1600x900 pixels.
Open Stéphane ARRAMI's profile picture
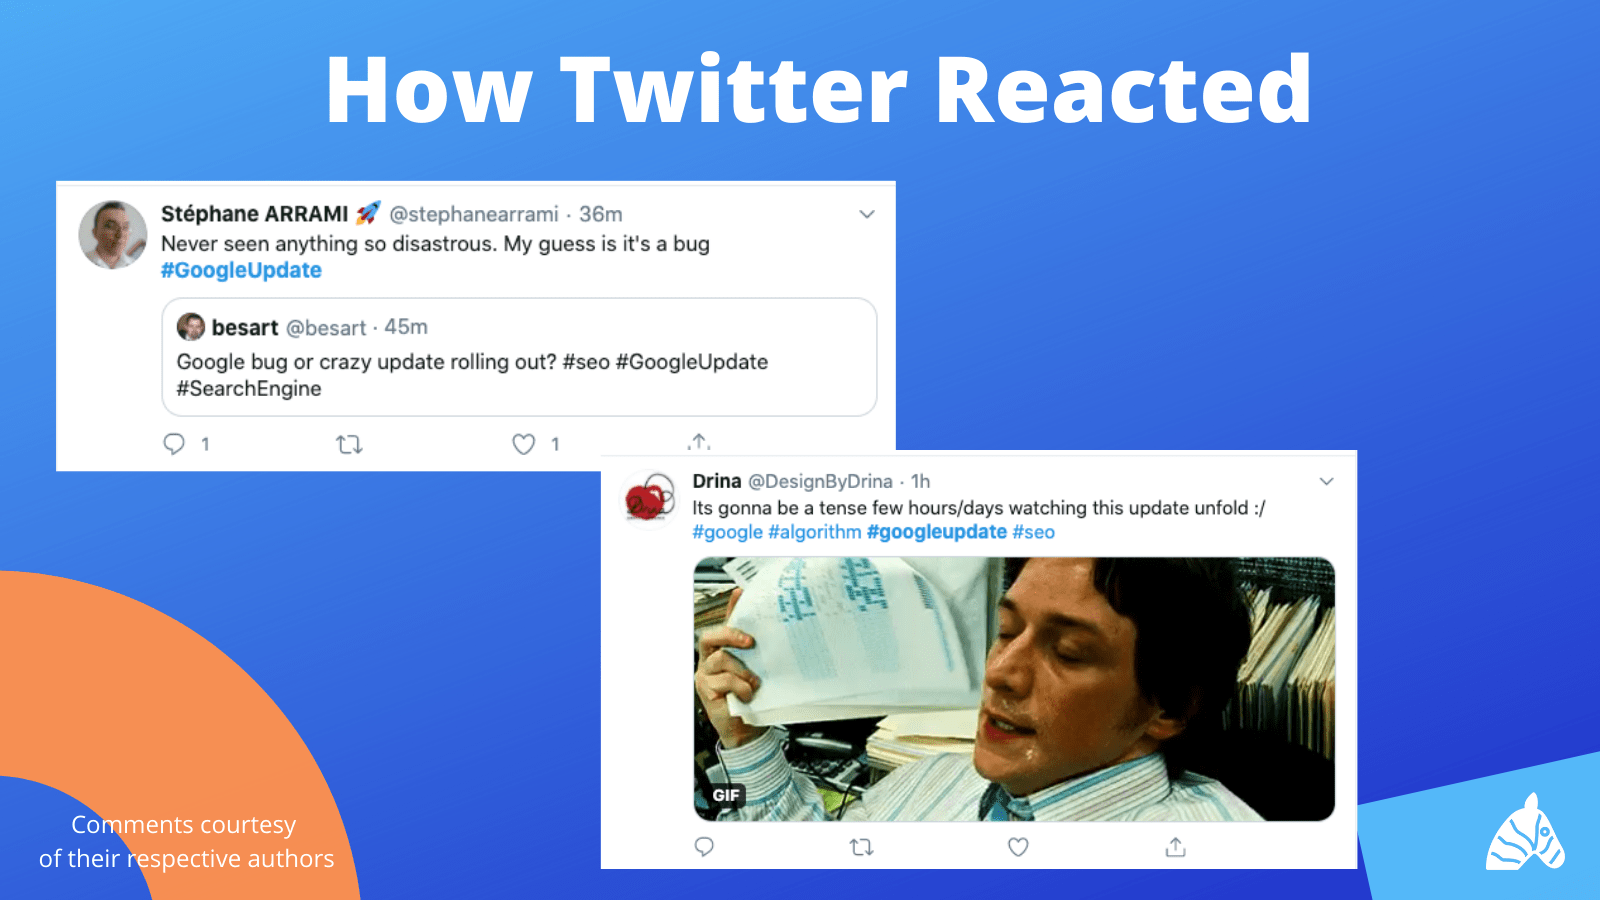tap(113, 235)
